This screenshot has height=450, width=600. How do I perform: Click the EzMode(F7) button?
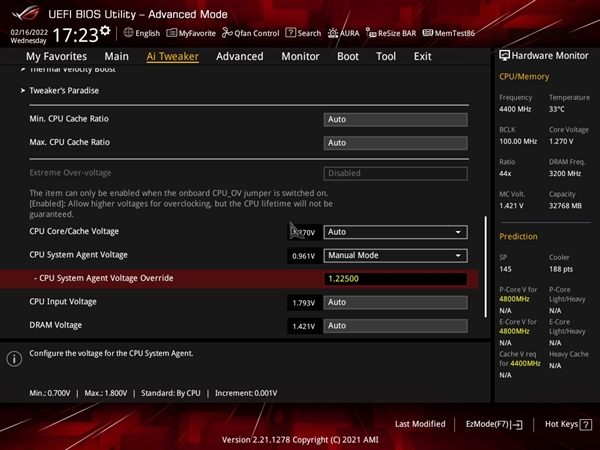tap(494, 424)
